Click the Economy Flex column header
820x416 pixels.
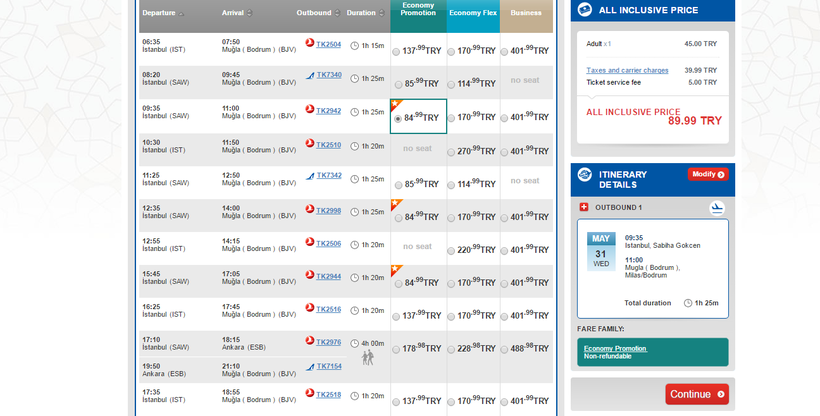tap(473, 13)
